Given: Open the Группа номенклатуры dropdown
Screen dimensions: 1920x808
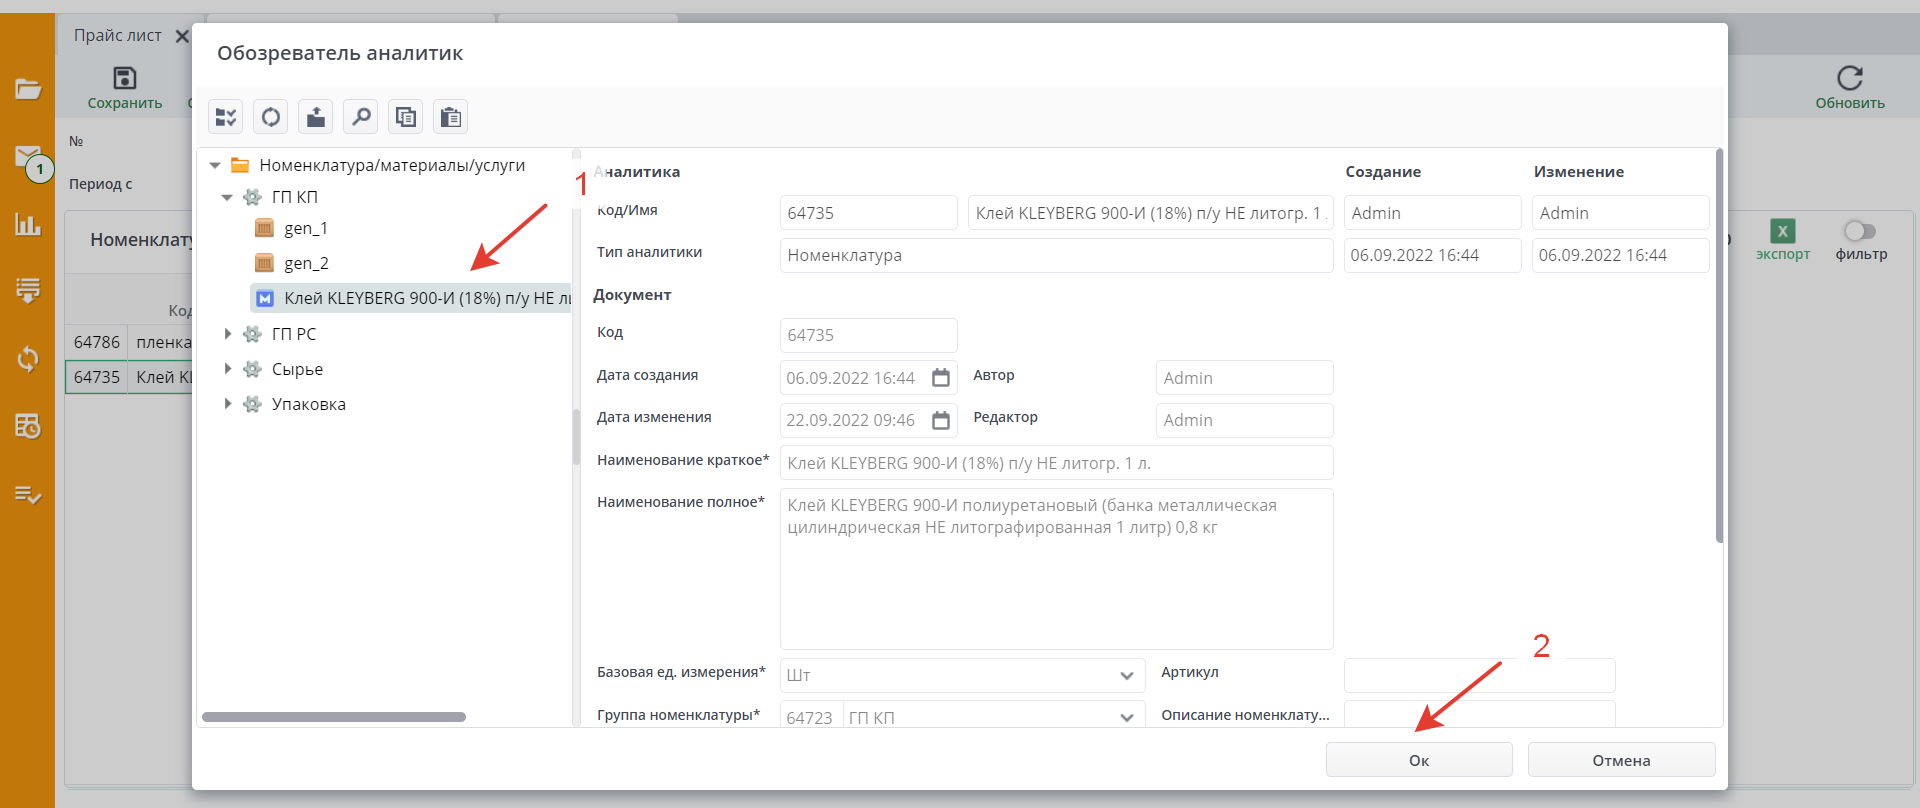Looking at the screenshot, I should point(1127,717).
